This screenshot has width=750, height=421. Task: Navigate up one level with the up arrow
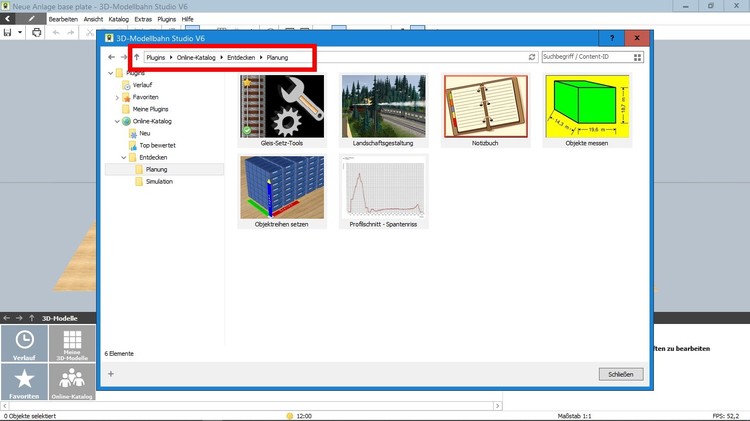coord(136,58)
